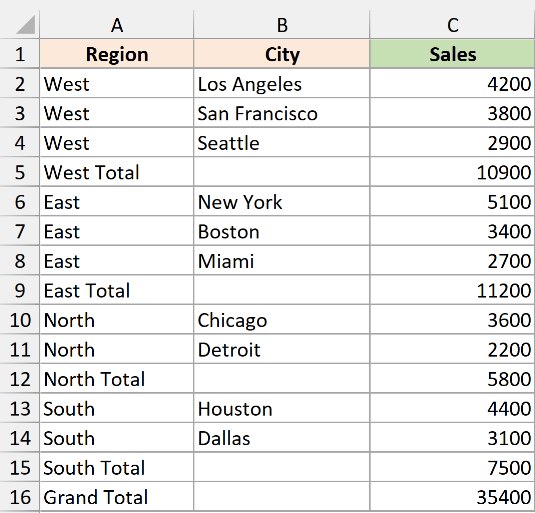Select the Houston cell
535x513 pixels.
coord(282,408)
